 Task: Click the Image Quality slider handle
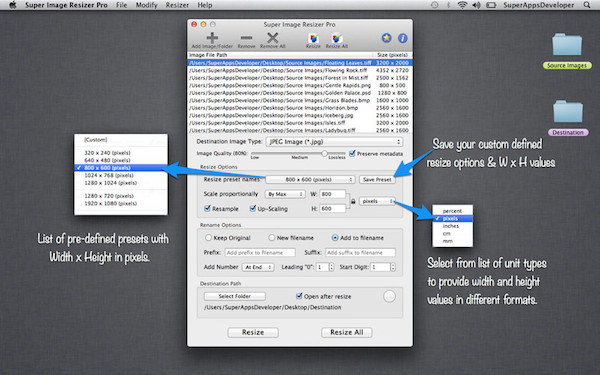(324, 153)
